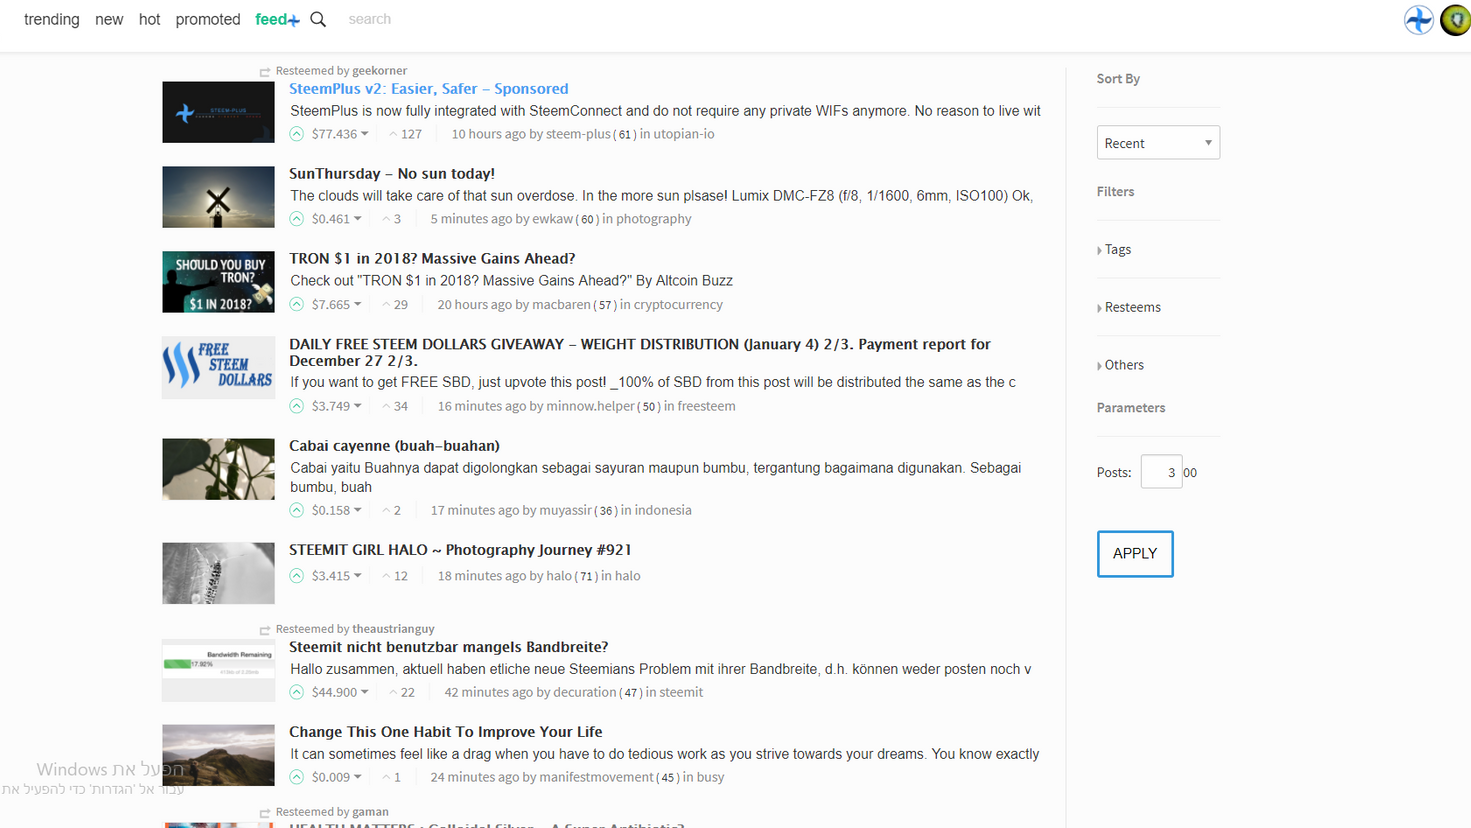Open the photography tag link
This screenshot has height=828, width=1471.
(x=654, y=219)
